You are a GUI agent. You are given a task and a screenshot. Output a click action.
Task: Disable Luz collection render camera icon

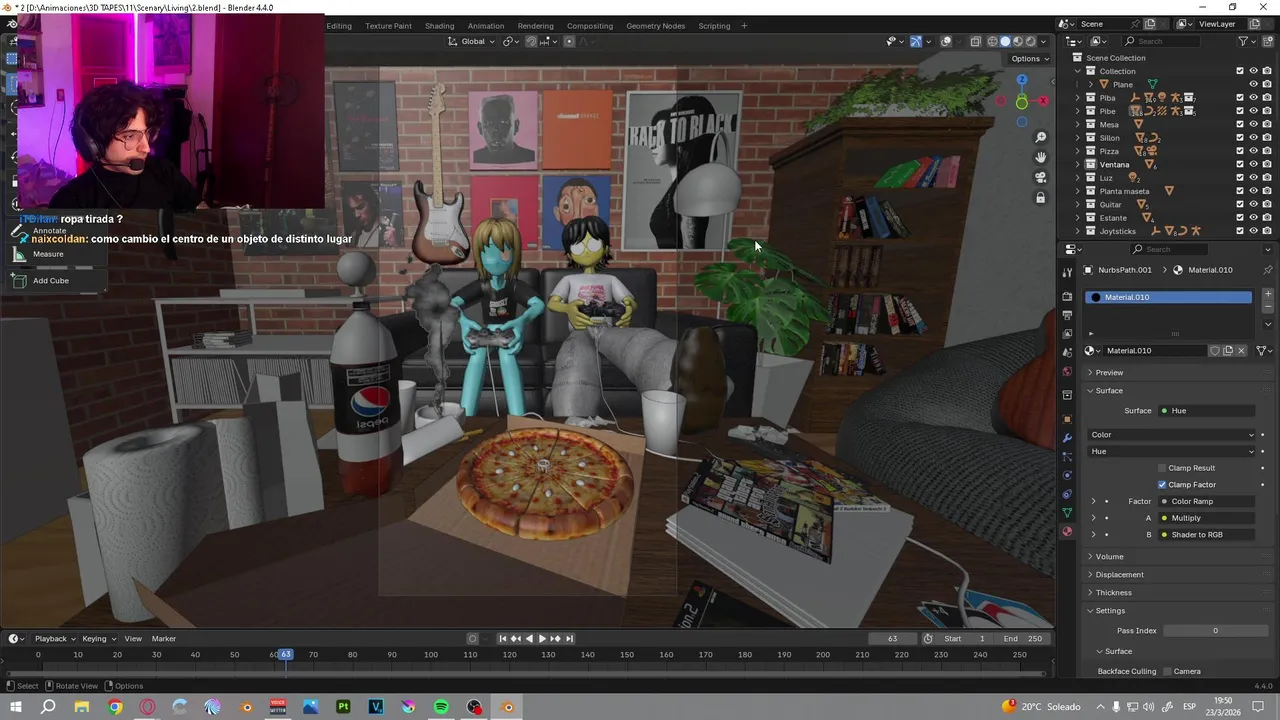[x=1267, y=178]
